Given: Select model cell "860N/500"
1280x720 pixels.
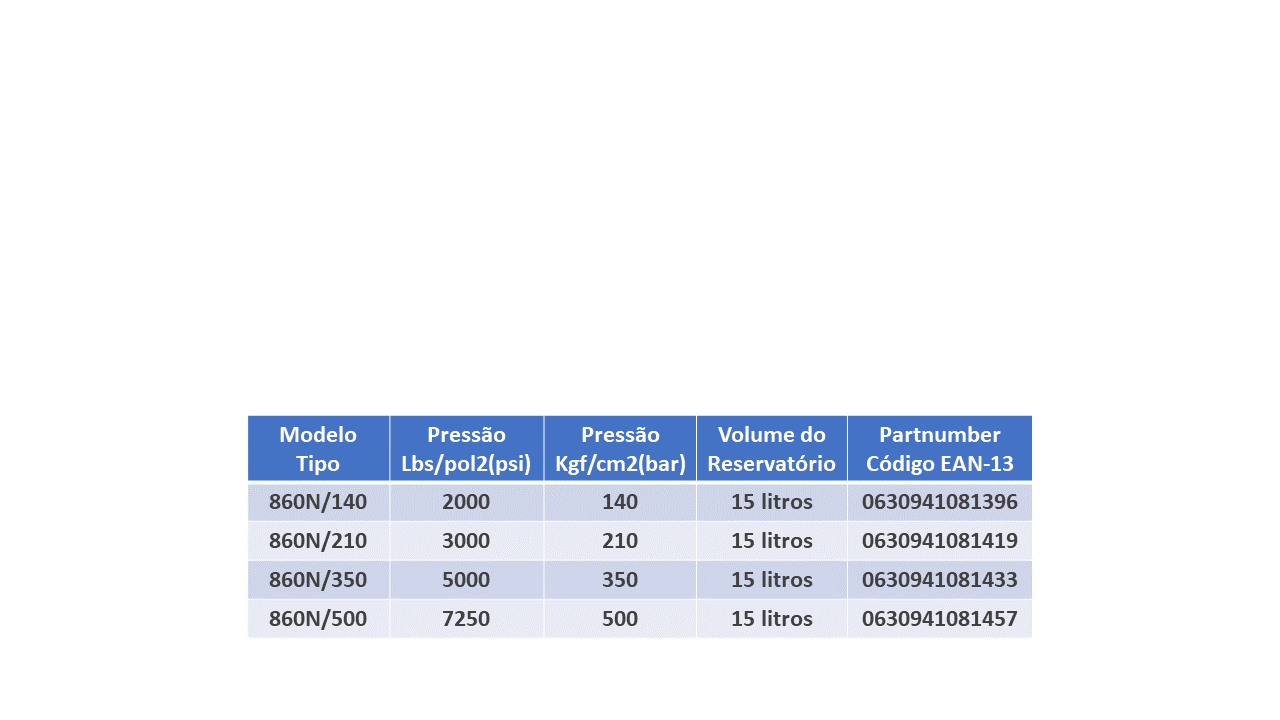Looking at the screenshot, I should coord(318,619).
